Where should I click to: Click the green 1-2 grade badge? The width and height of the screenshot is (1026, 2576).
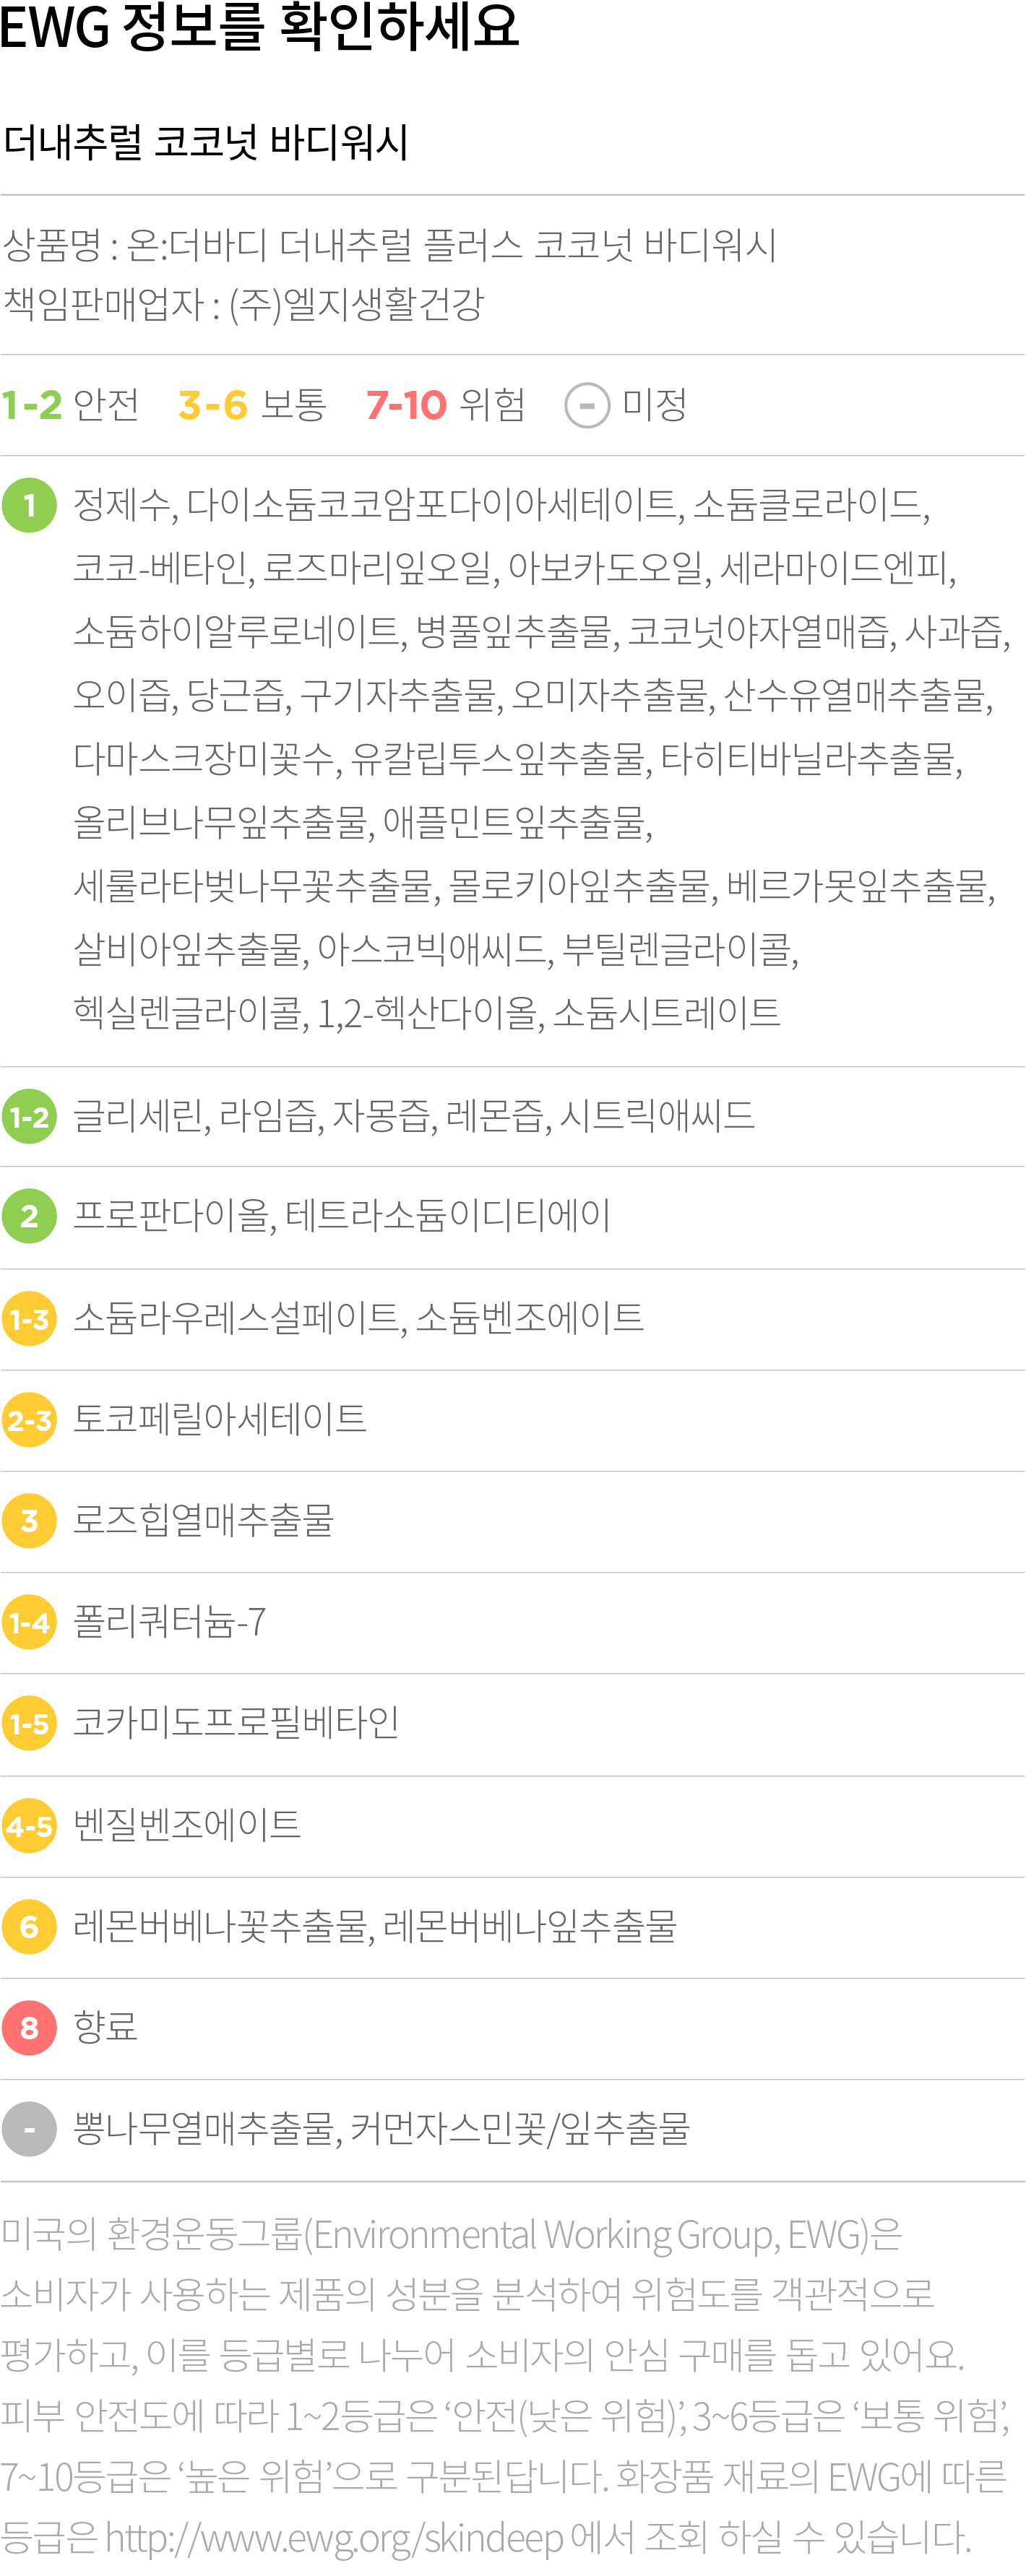tap(29, 1116)
